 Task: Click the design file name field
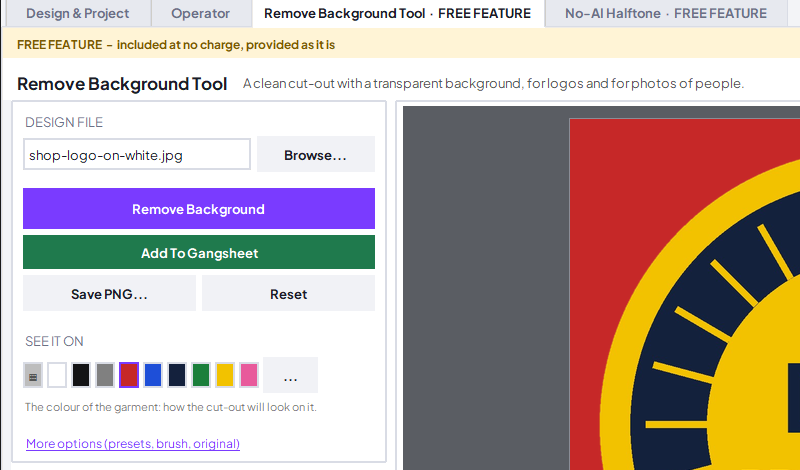(x=137, y=155)
